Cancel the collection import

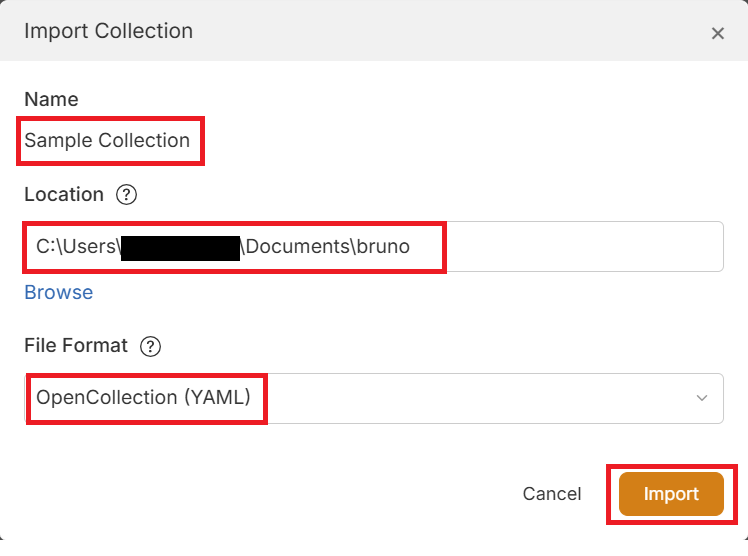pos(551,494)
